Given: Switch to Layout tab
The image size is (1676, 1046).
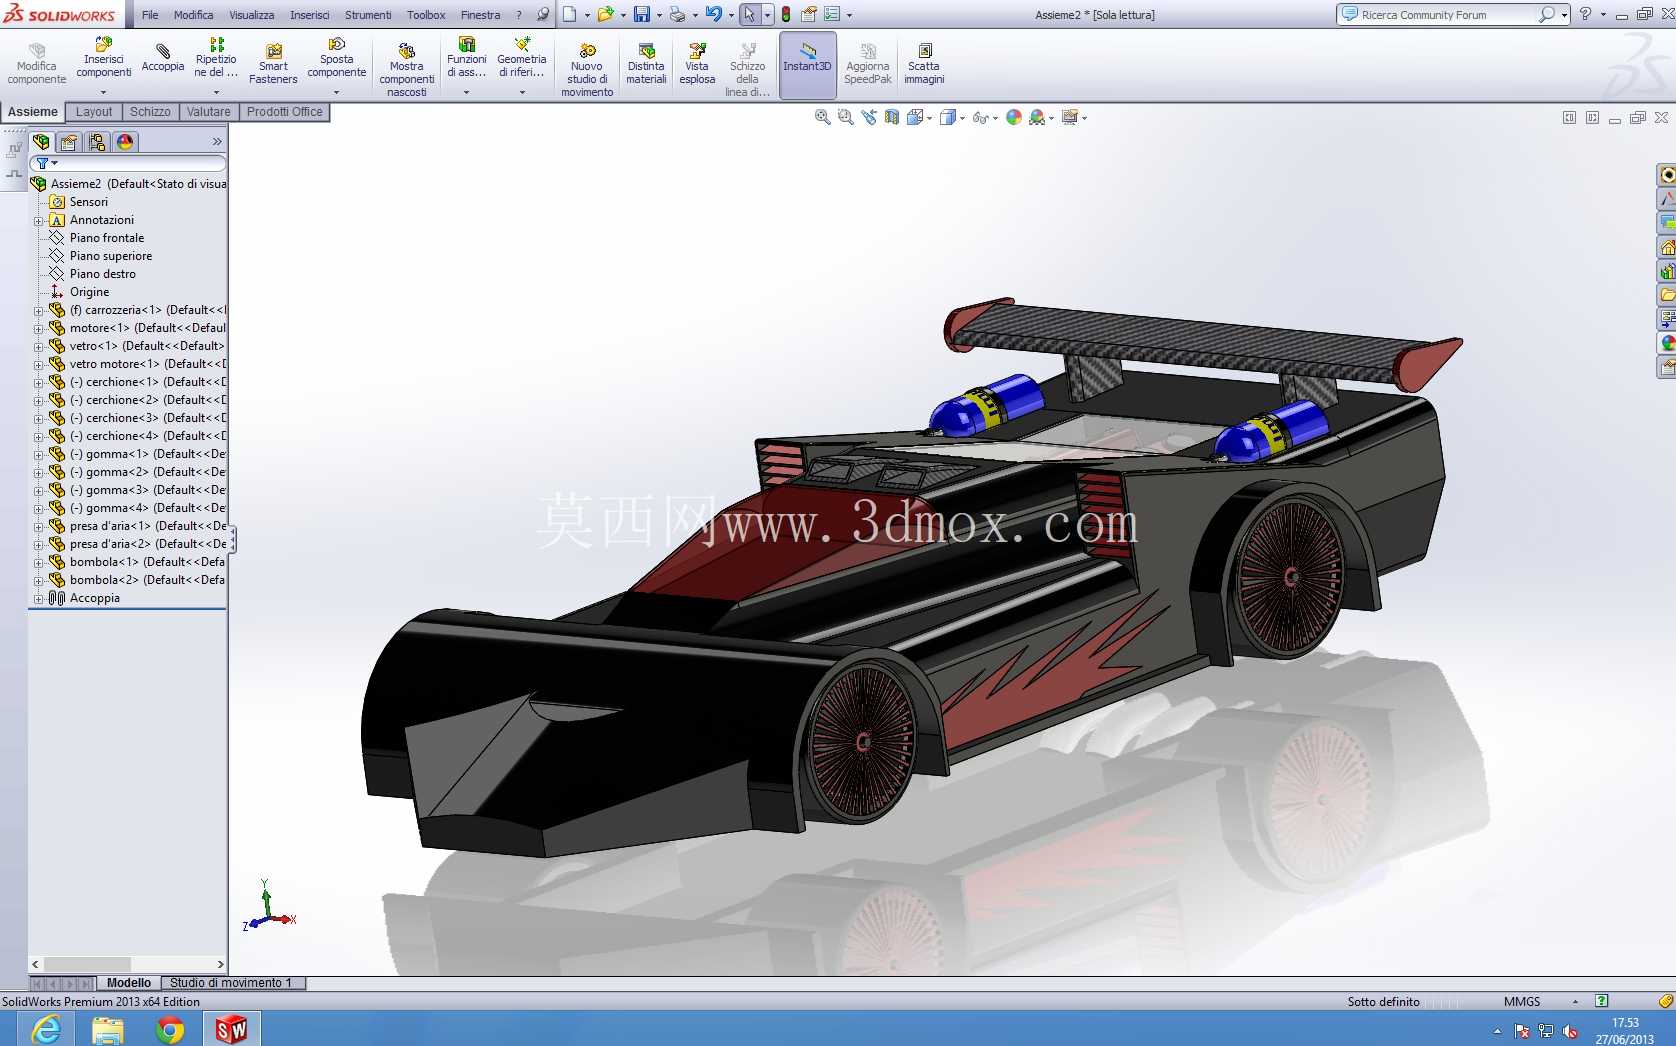Looking at the screenshot, I should coord(94,112).
